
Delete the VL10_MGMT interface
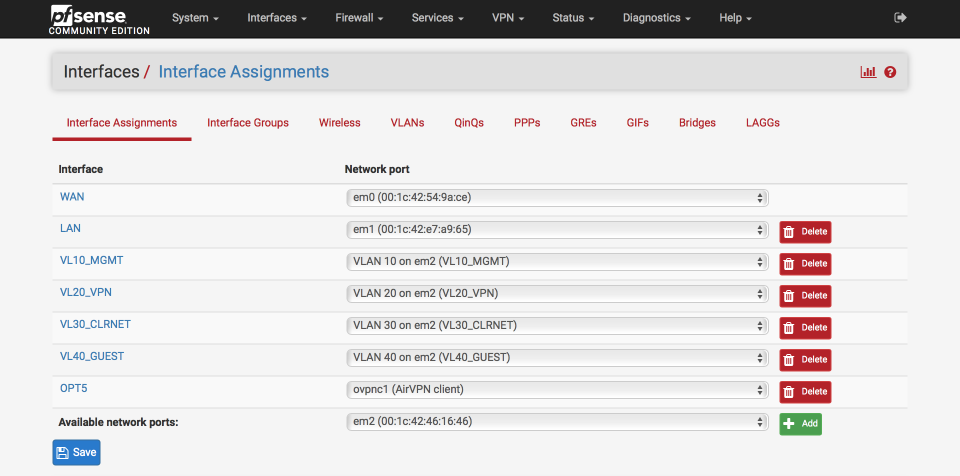[805, 264]
